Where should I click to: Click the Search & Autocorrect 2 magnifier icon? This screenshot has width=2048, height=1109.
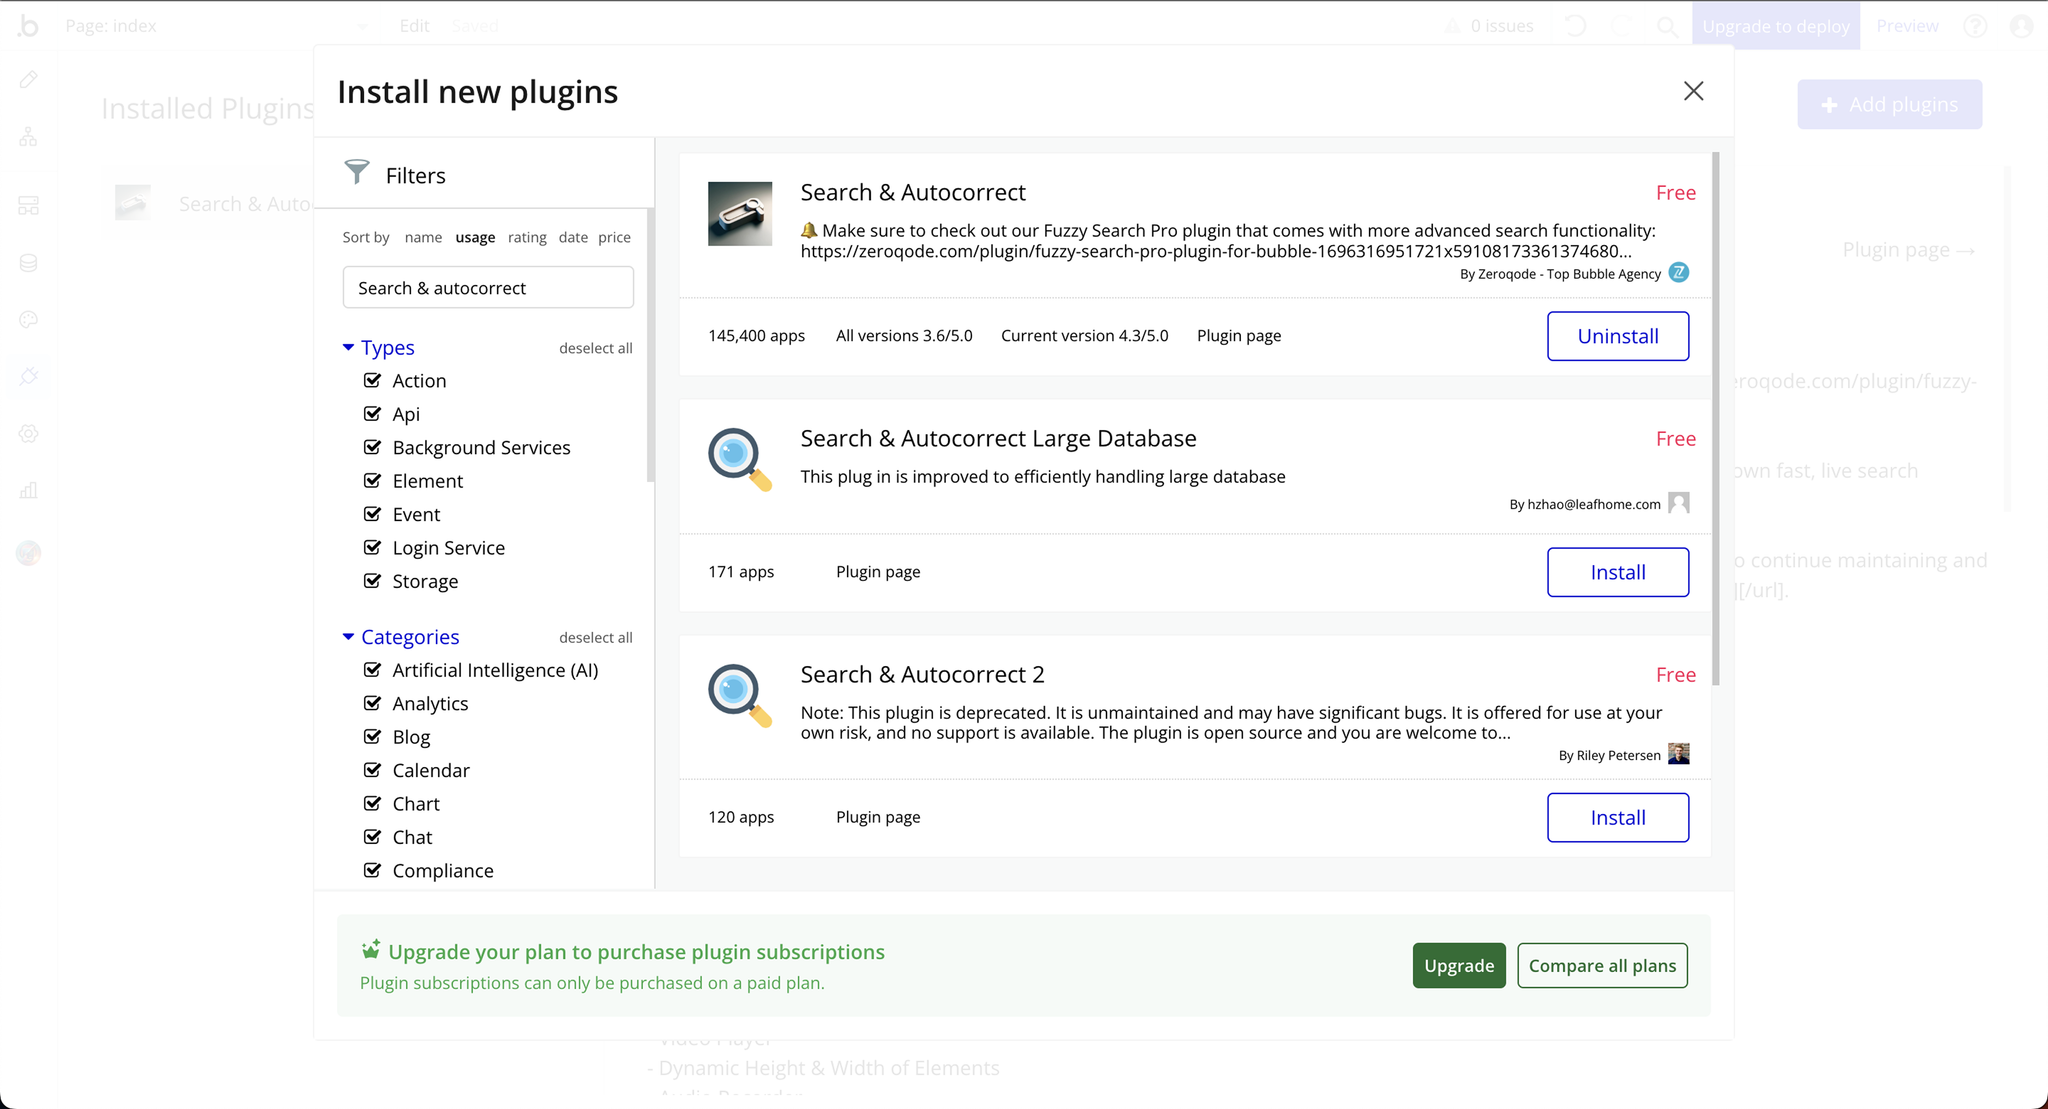(740, 696)
